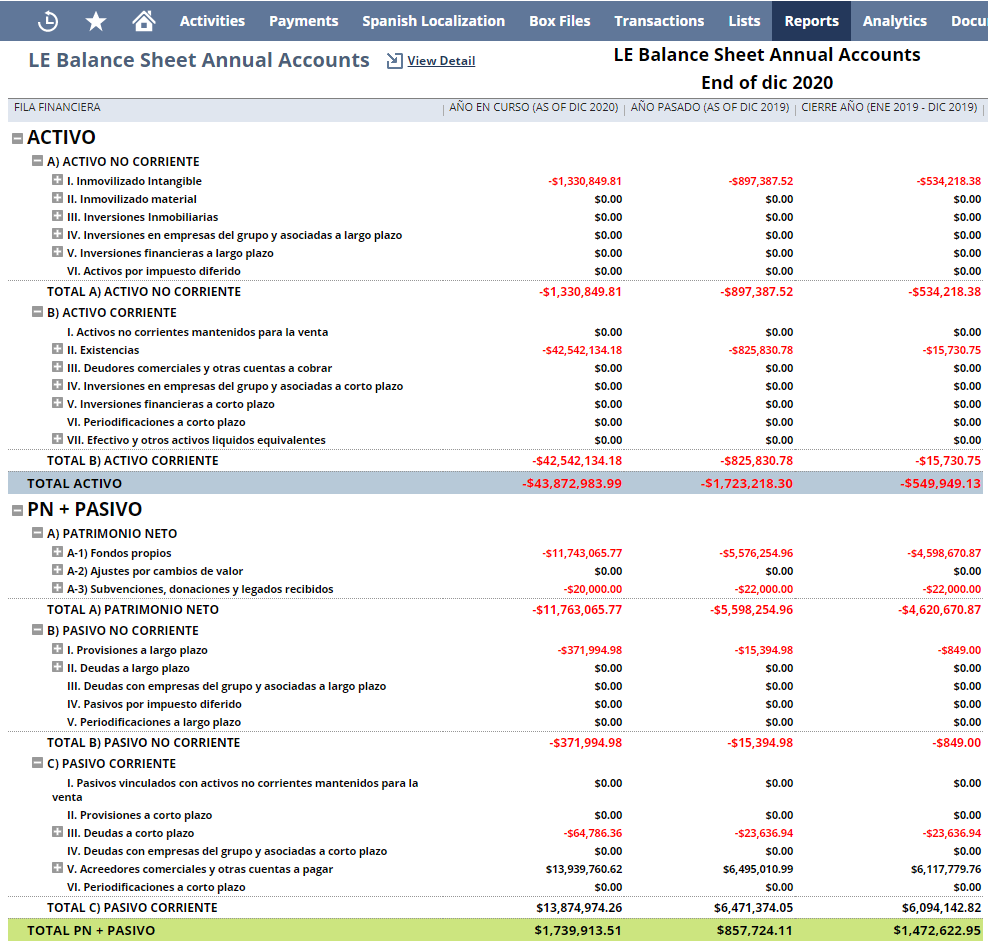Click Provisiones a largo plazo amount -$371,994.98

[x=590, y=650]
